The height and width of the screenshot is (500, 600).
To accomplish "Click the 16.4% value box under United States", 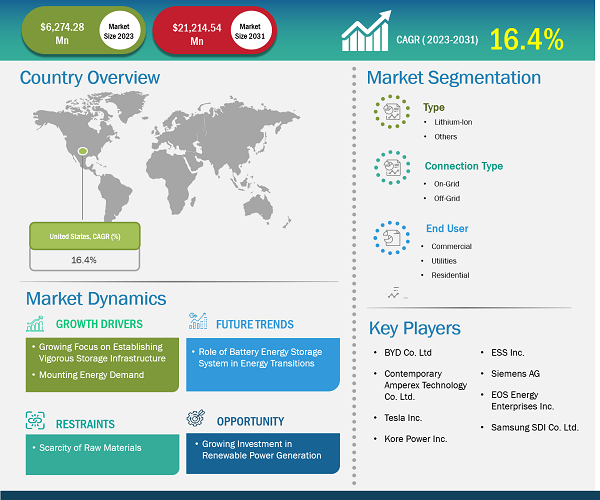I will [85, 260].
